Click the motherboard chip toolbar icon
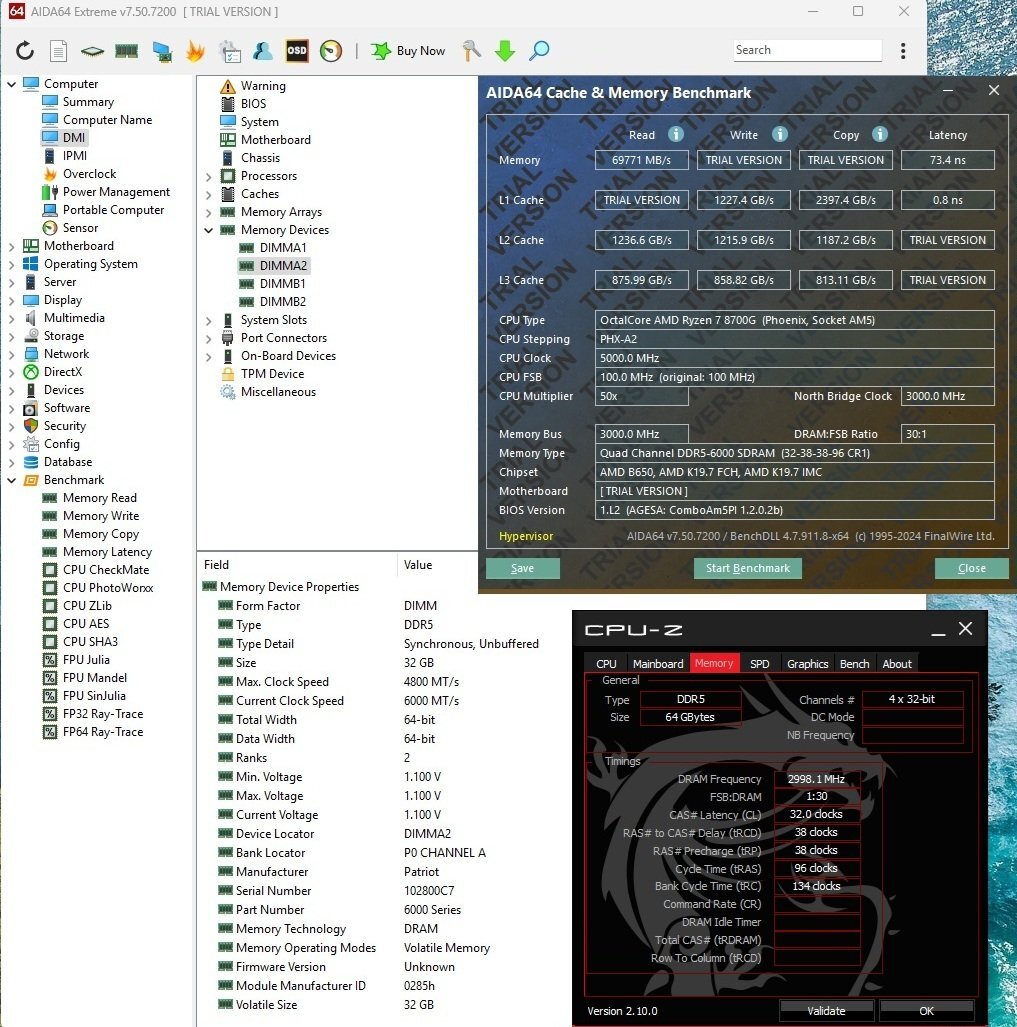Image resolution: width=1017 pixels, height=1027 pixels. tap(92, 50)
